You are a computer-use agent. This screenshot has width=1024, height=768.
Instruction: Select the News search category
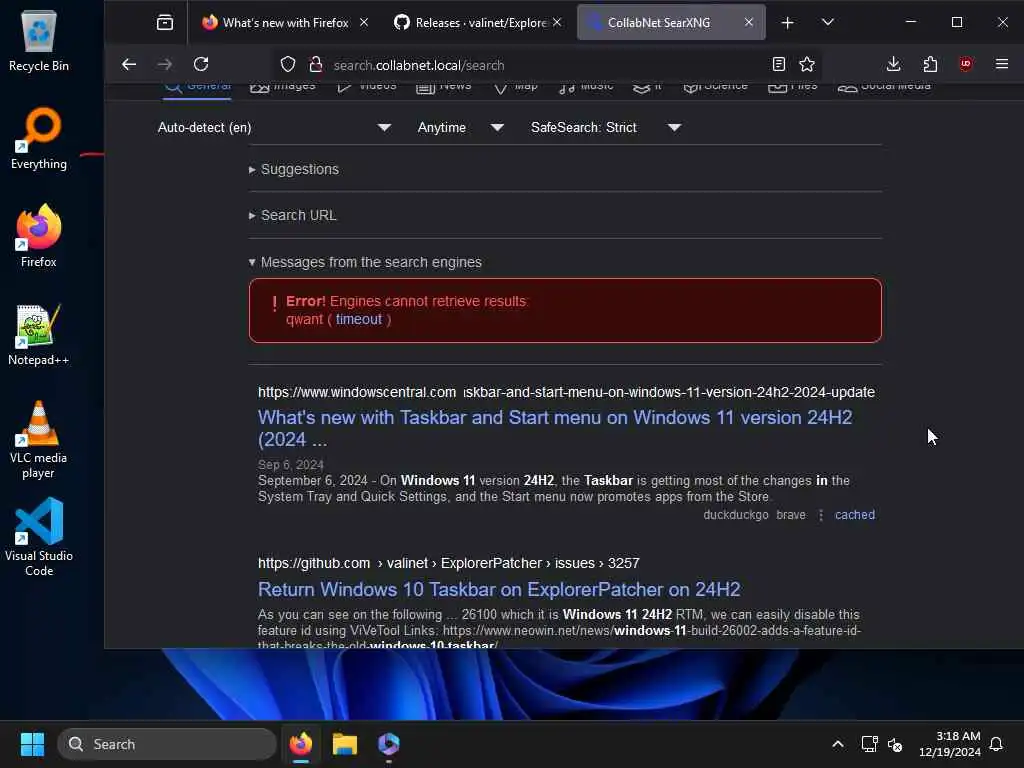click(x=443, y=88)
